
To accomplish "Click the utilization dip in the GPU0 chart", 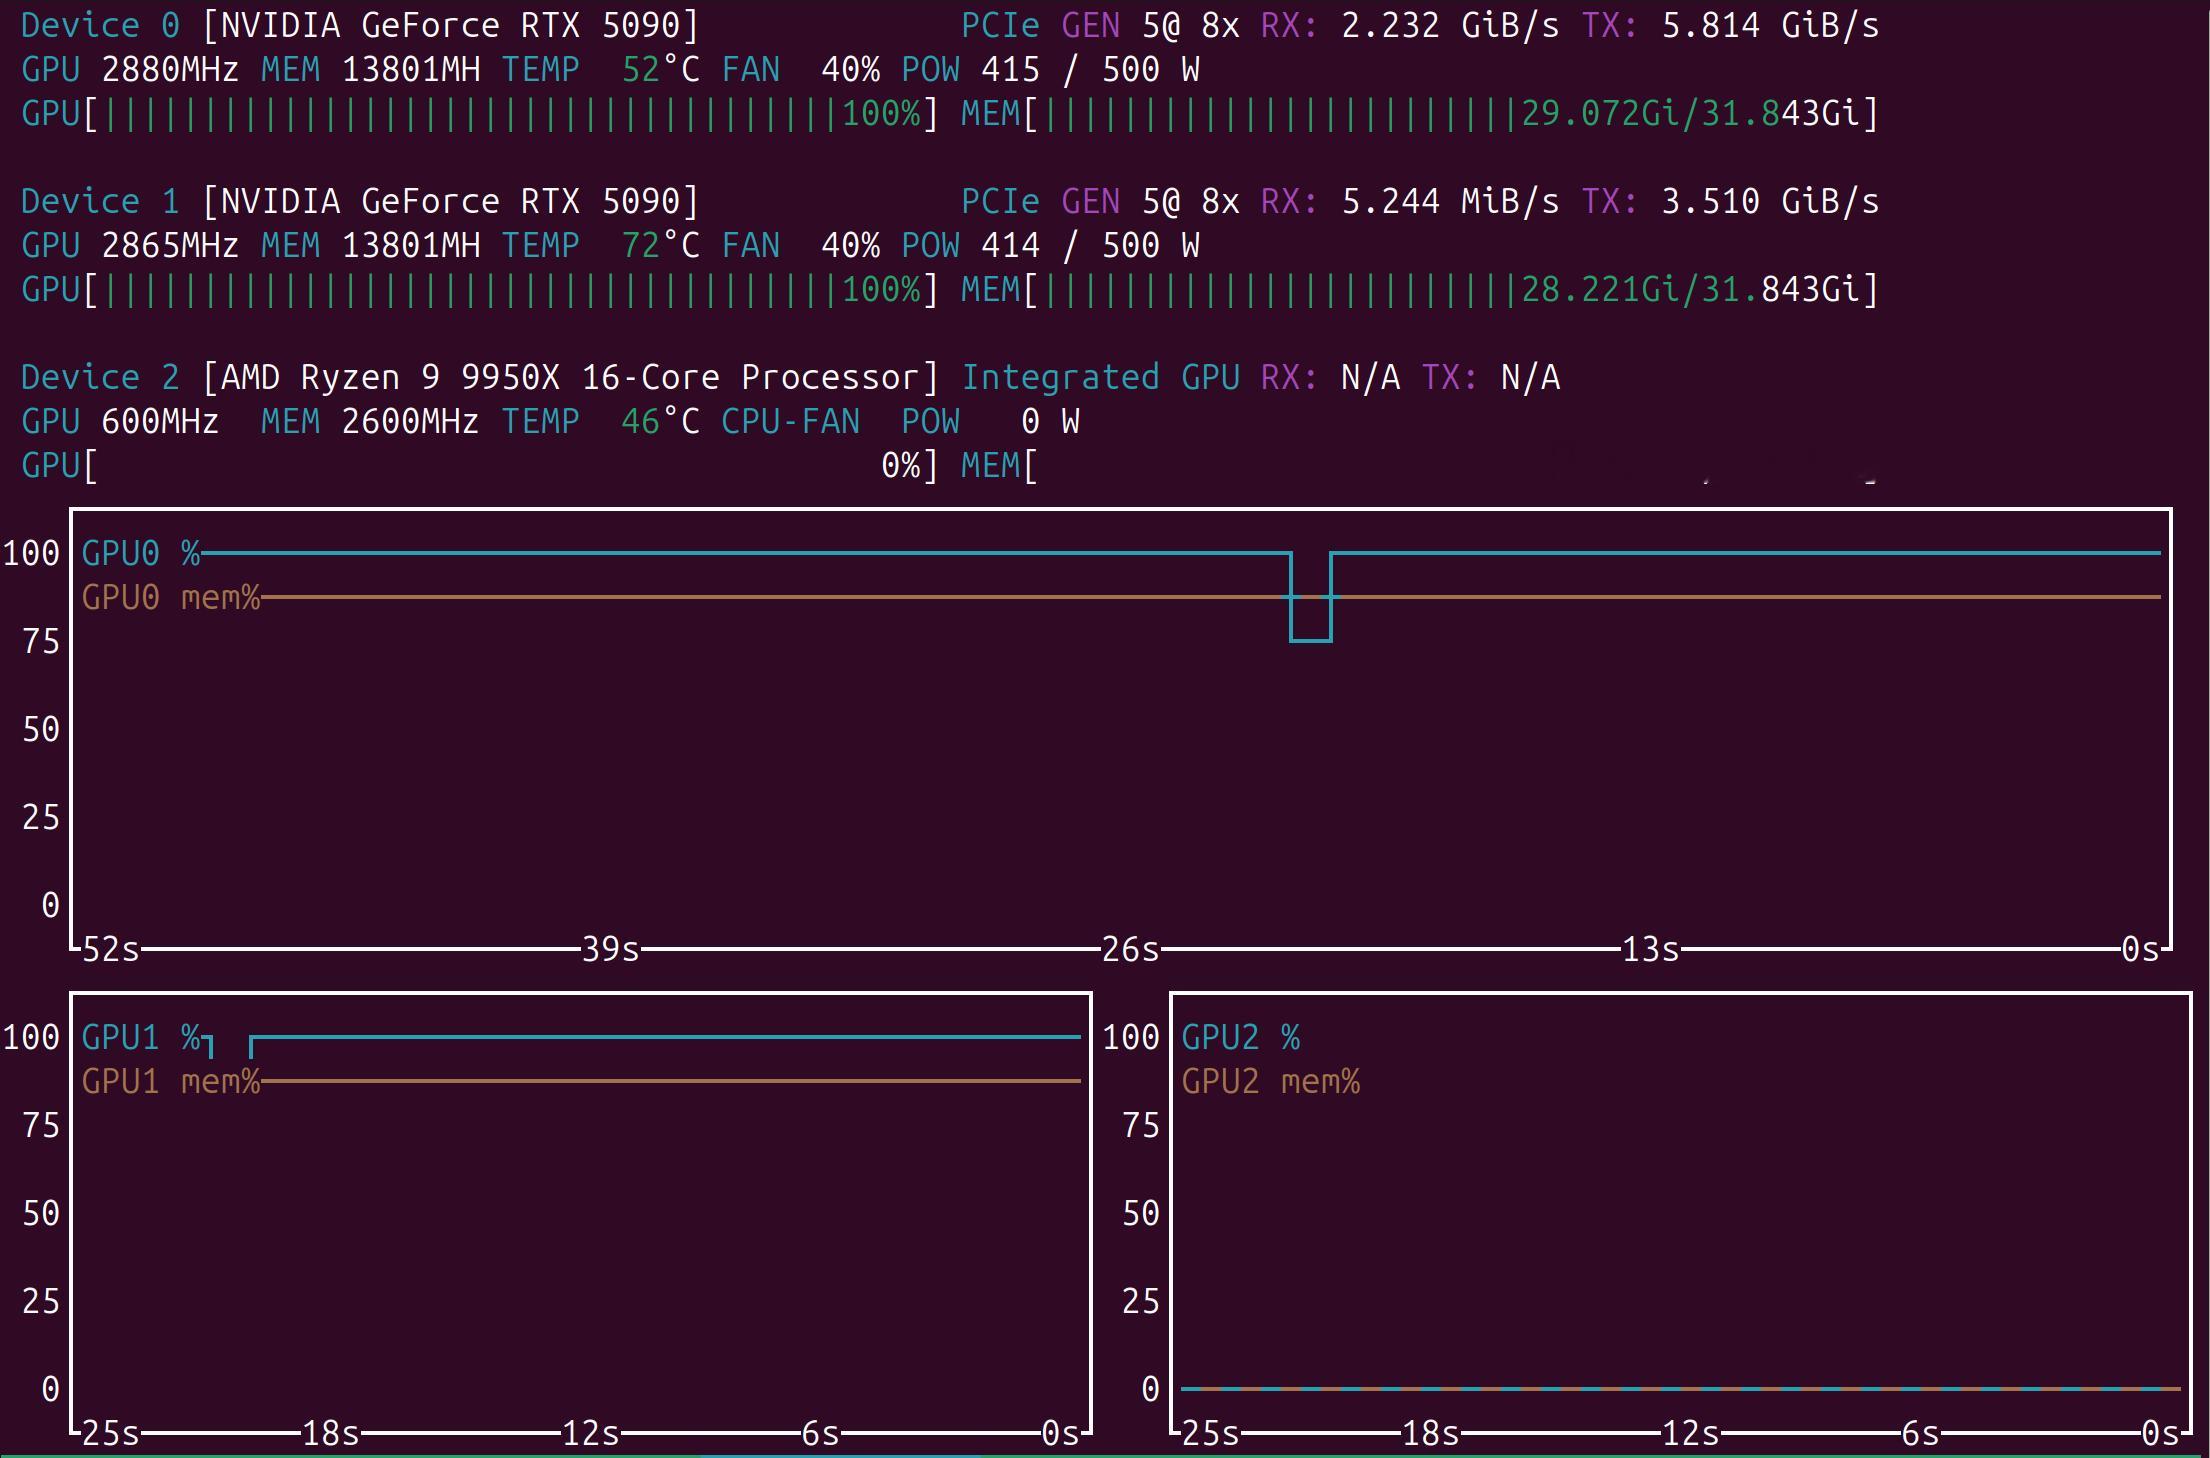I will [1311, 597].
